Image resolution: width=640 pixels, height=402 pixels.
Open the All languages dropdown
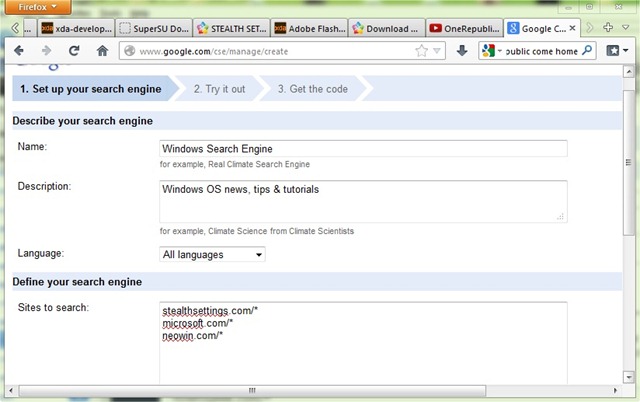coord(212,254)
